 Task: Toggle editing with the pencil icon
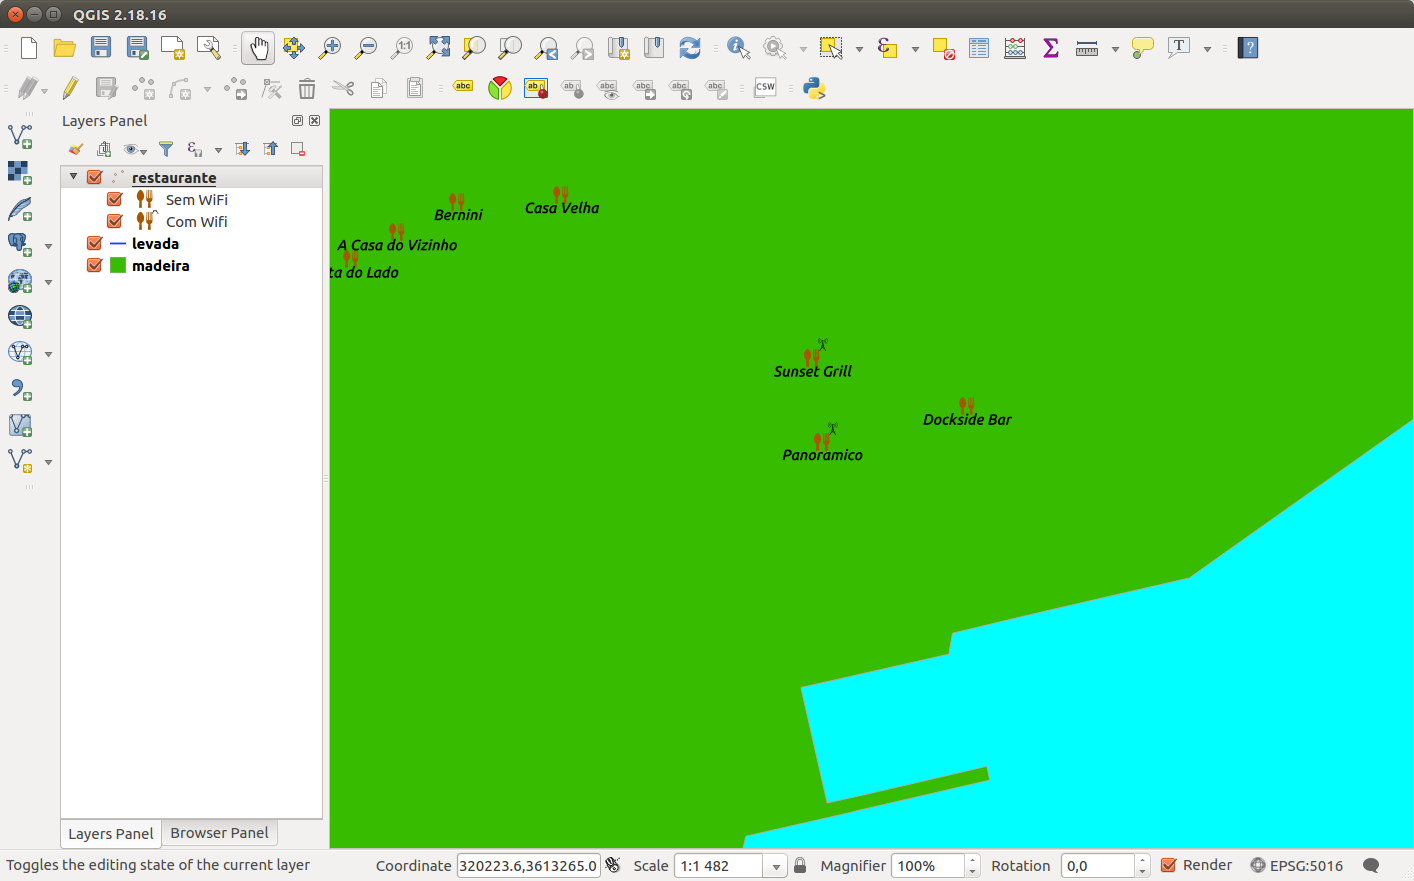click(70, 88)
